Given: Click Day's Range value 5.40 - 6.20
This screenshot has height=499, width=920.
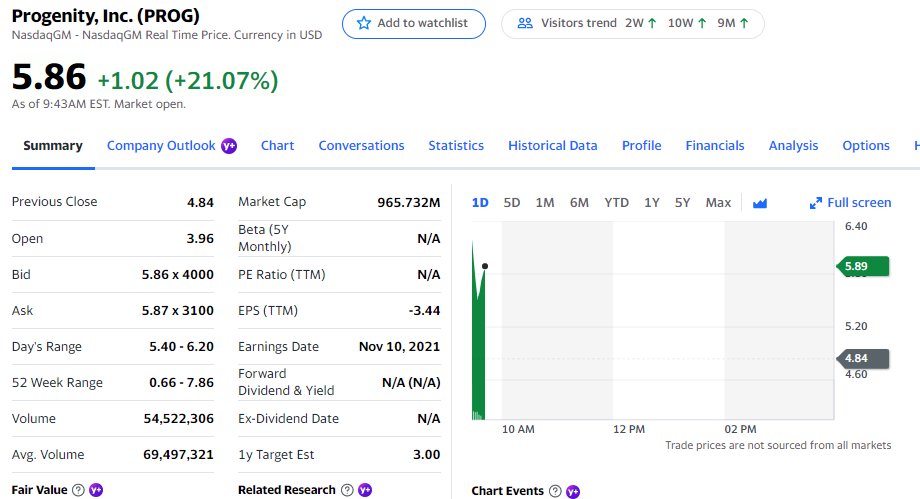Looking at the screenshot, I should [x=181, y=346].
